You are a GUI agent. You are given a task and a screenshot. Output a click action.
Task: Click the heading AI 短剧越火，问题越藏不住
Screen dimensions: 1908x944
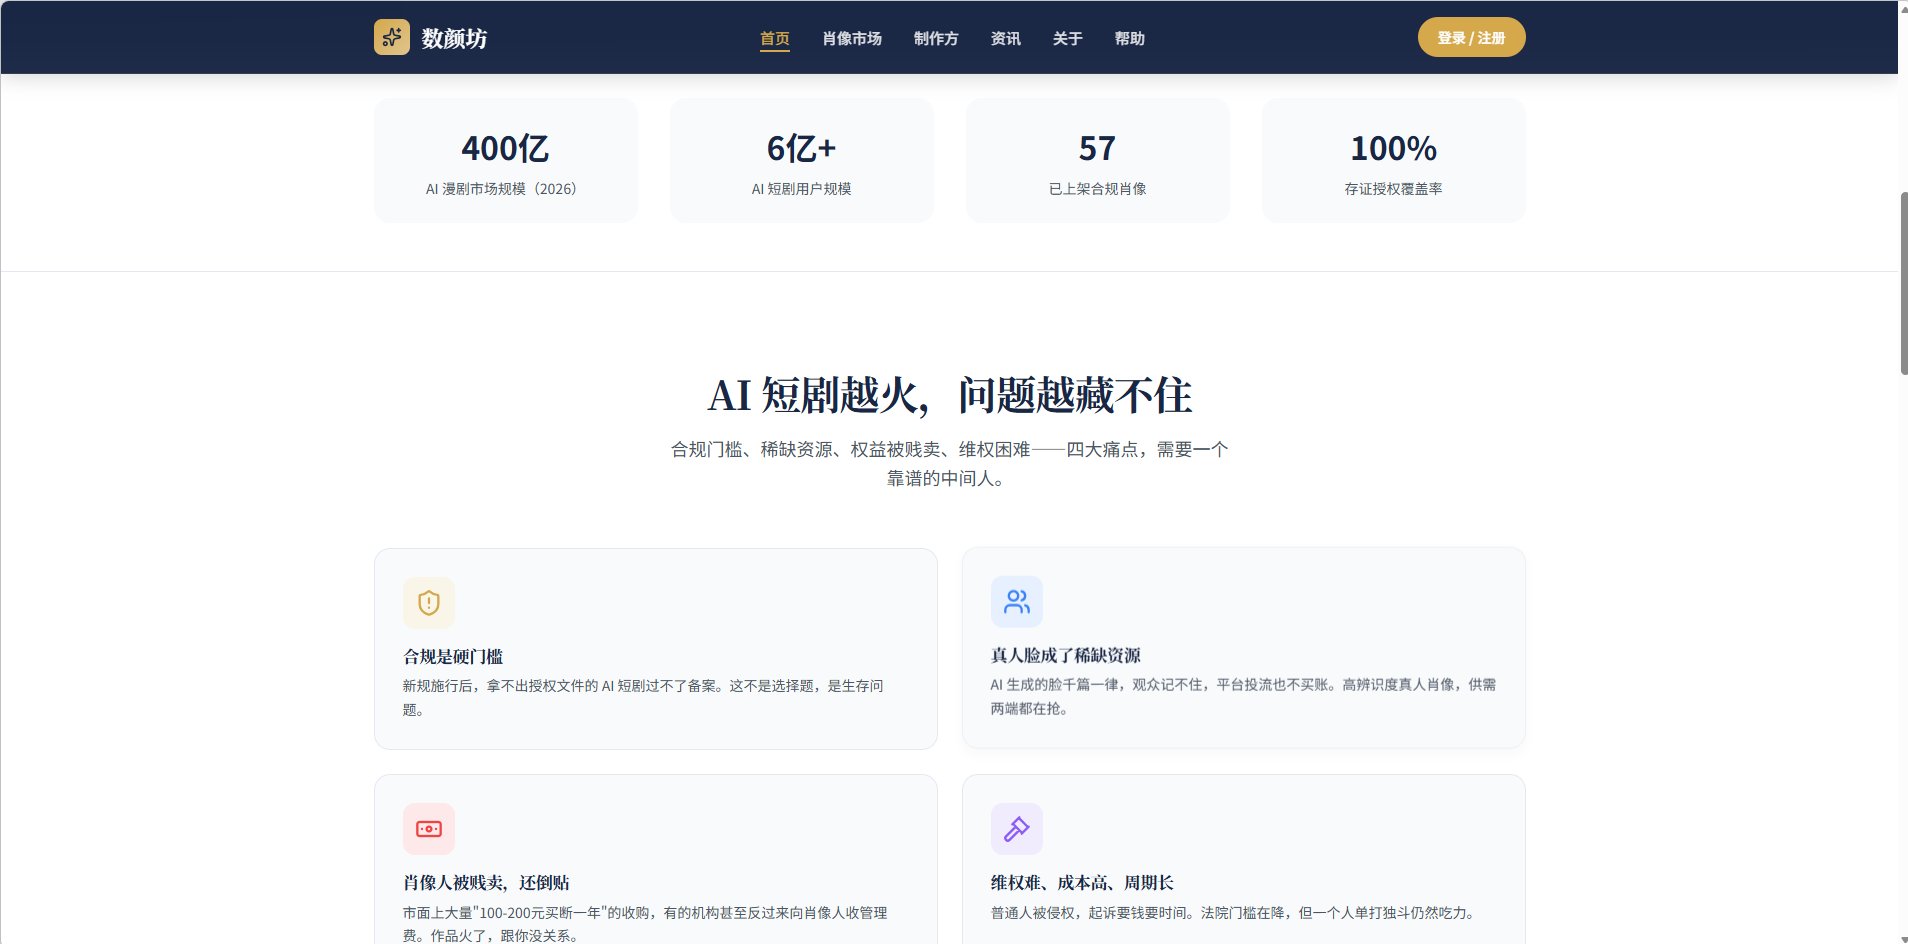coord(950,396)
